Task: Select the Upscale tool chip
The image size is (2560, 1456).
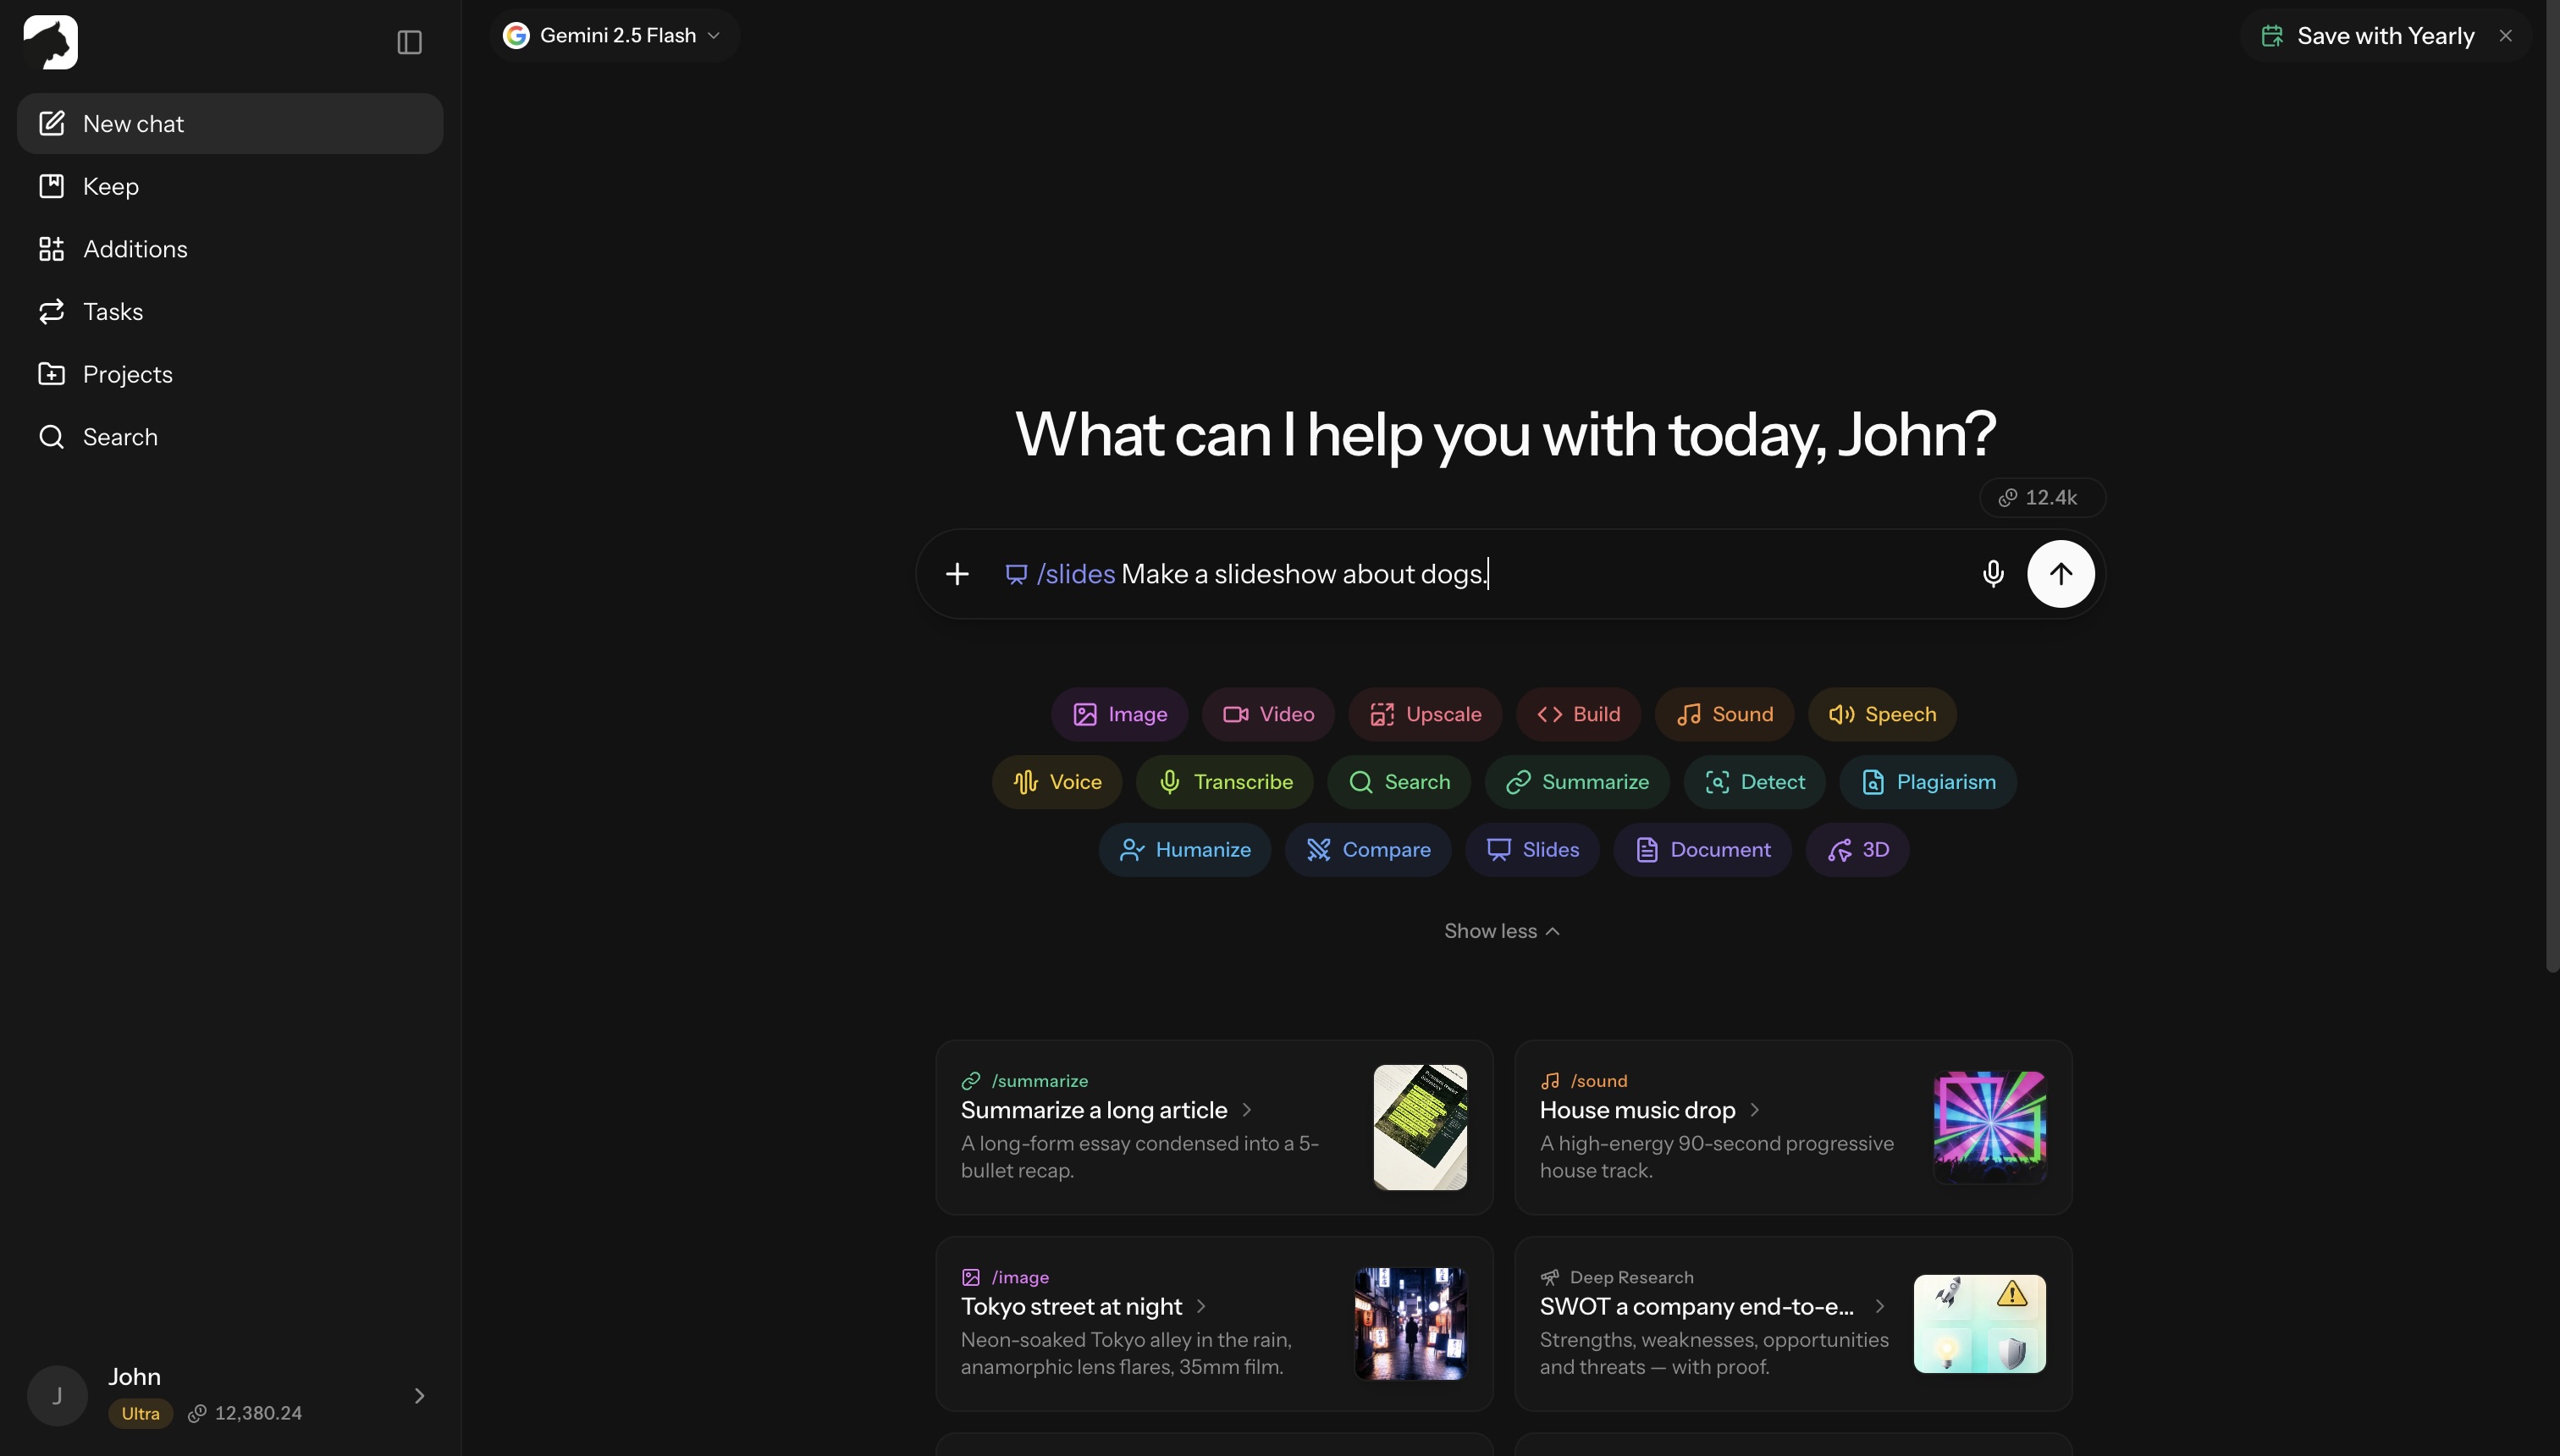Action: point(1425,714)
